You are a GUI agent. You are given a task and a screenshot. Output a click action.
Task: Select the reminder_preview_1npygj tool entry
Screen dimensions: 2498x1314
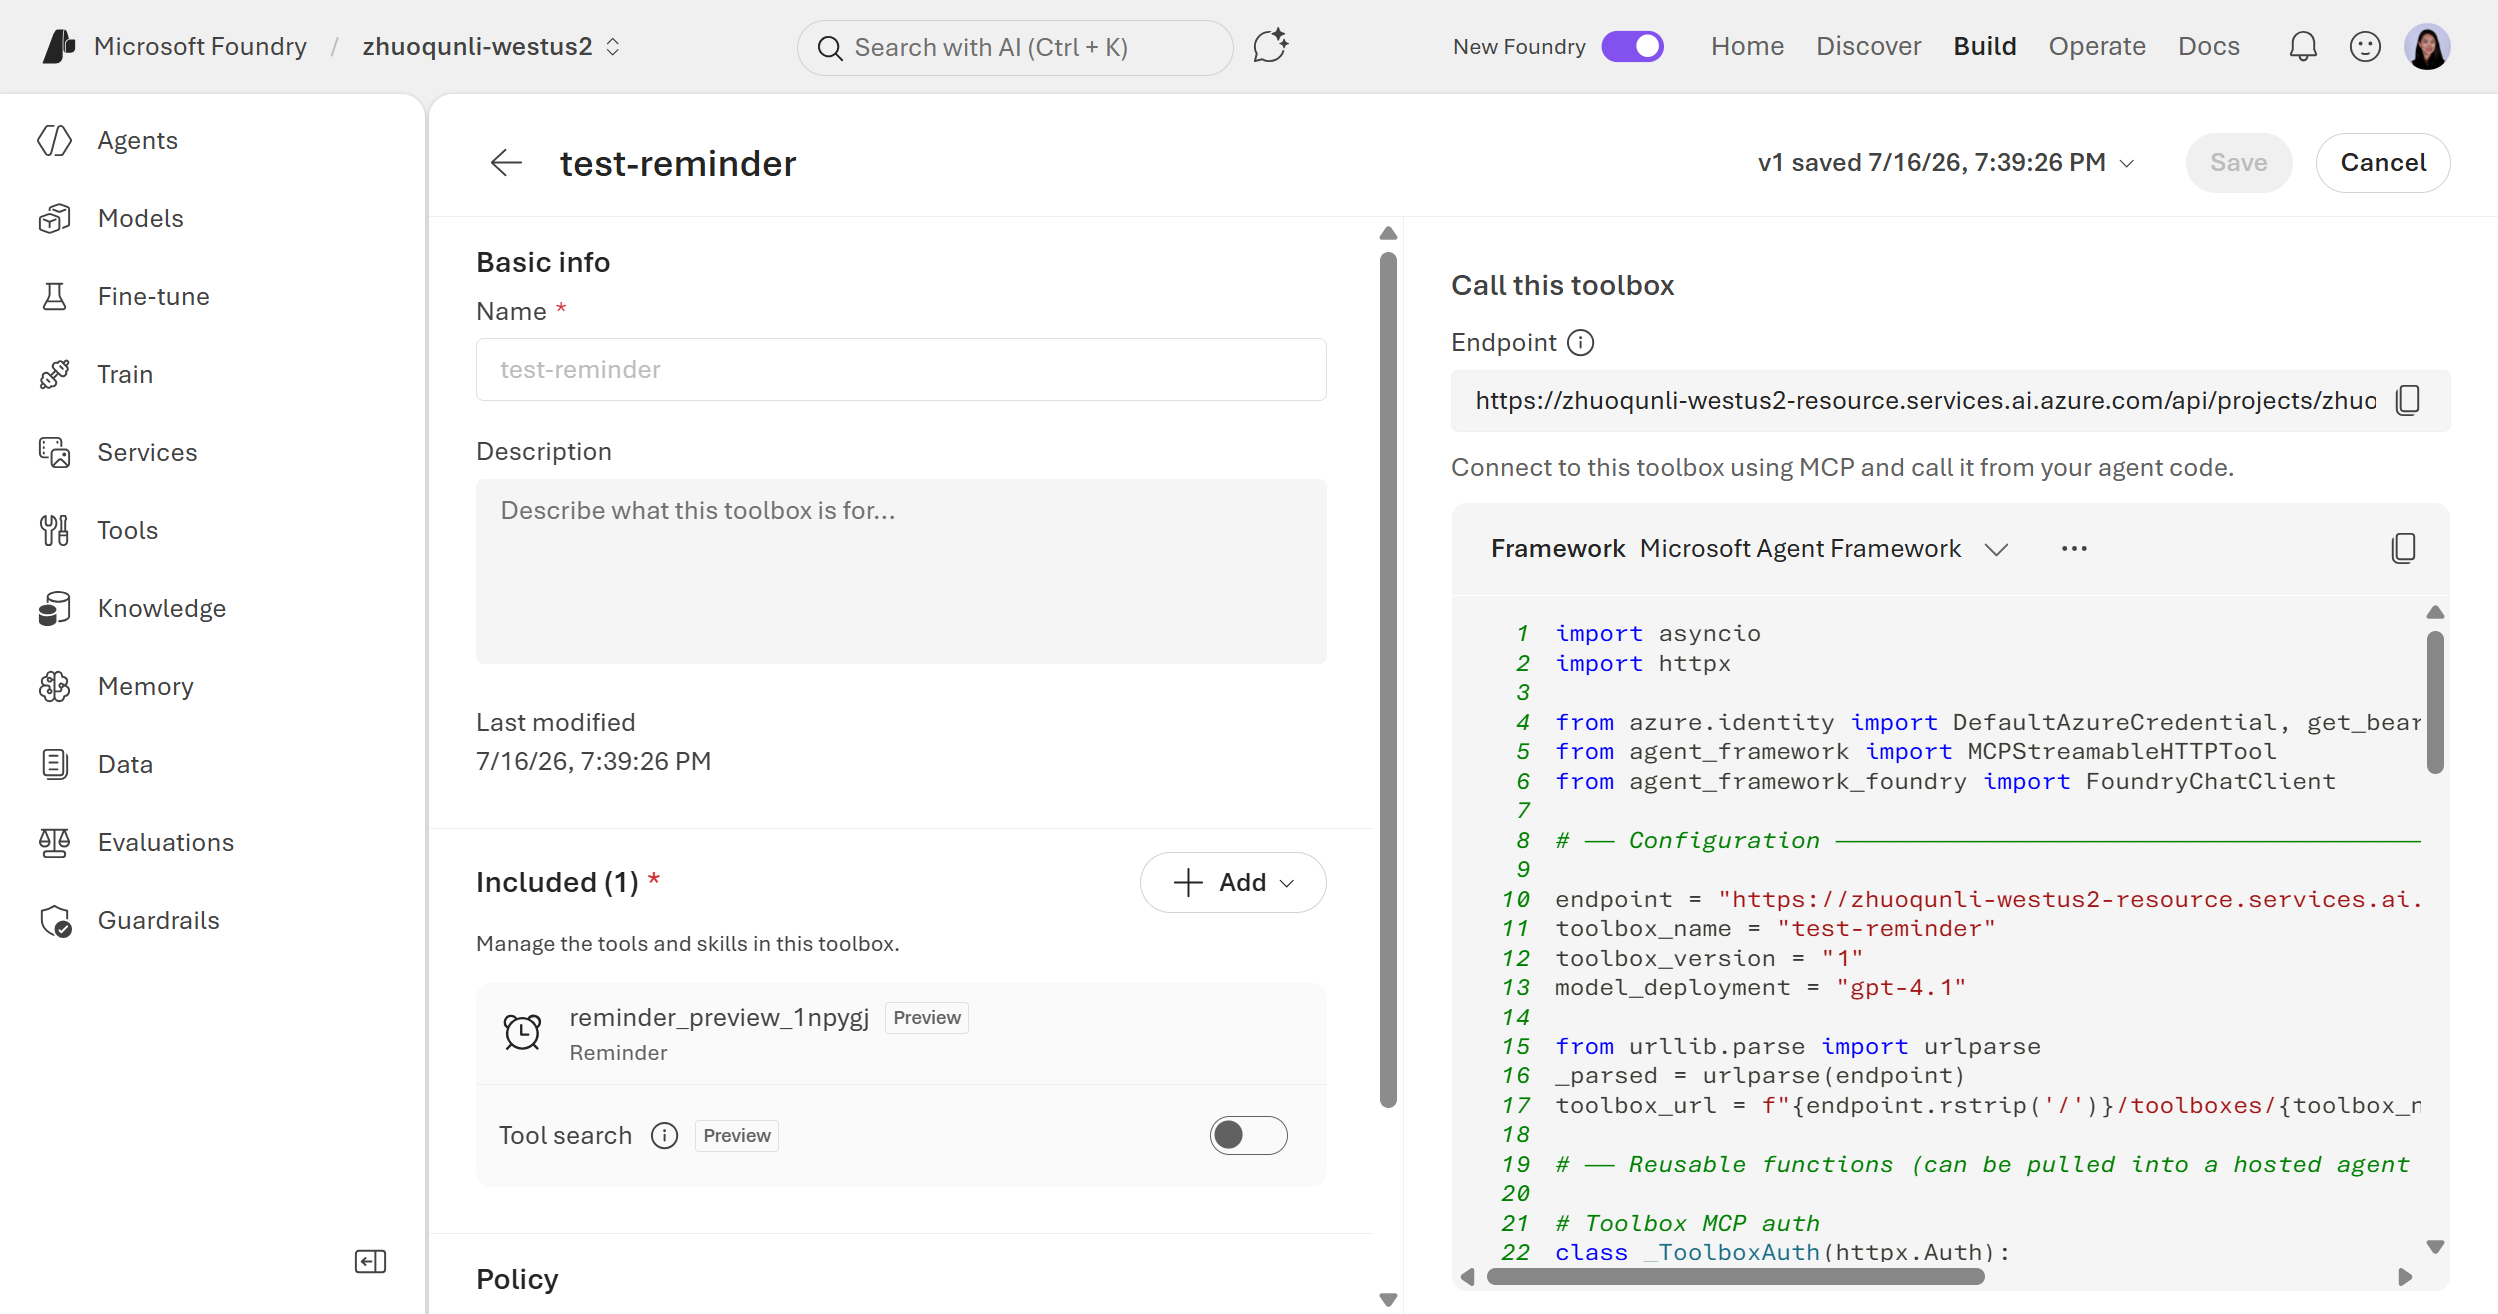pos(901,1034)
